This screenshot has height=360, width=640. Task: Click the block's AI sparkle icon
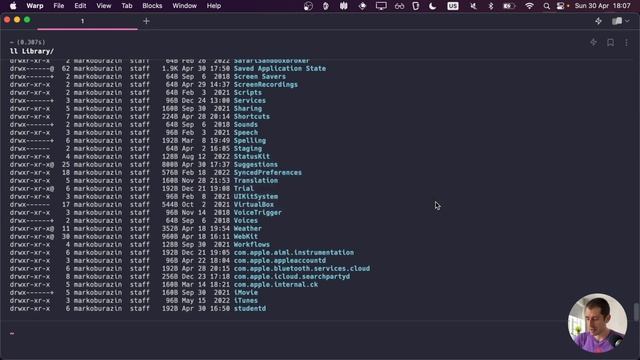(x=593, y=42)
